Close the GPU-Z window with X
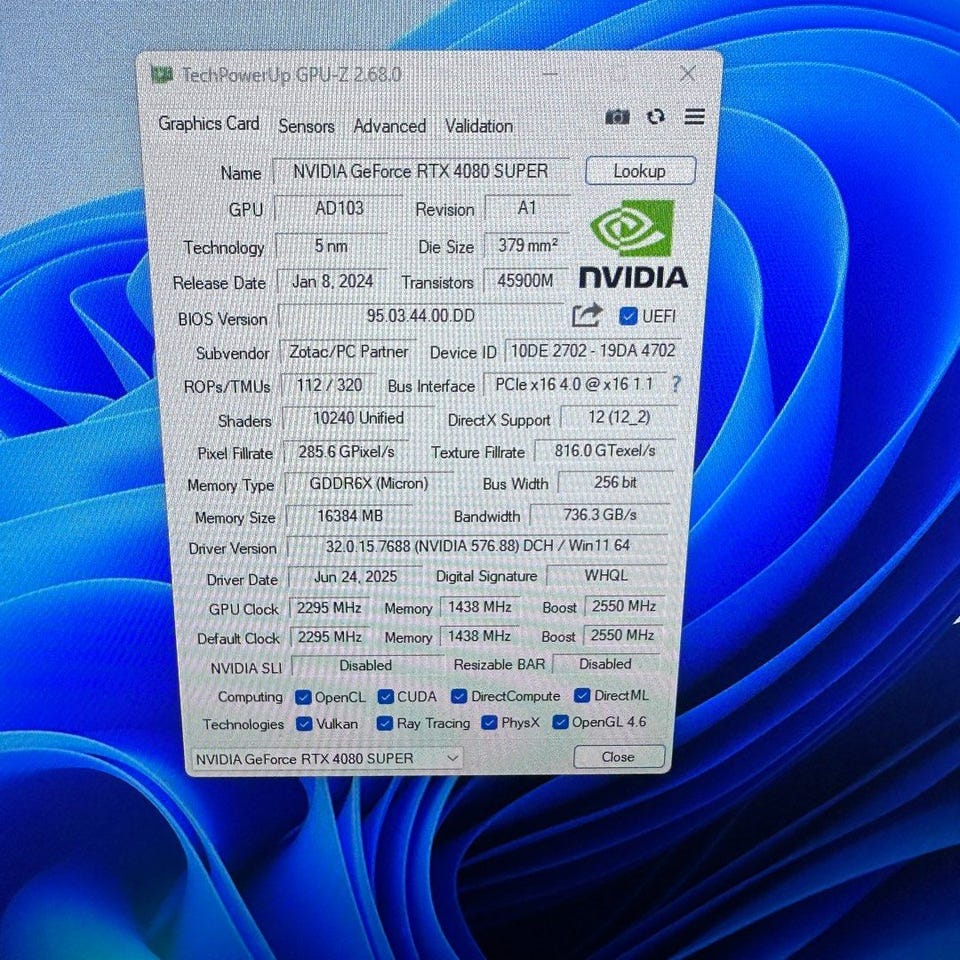The image size is (960, 960). point(688,74)
